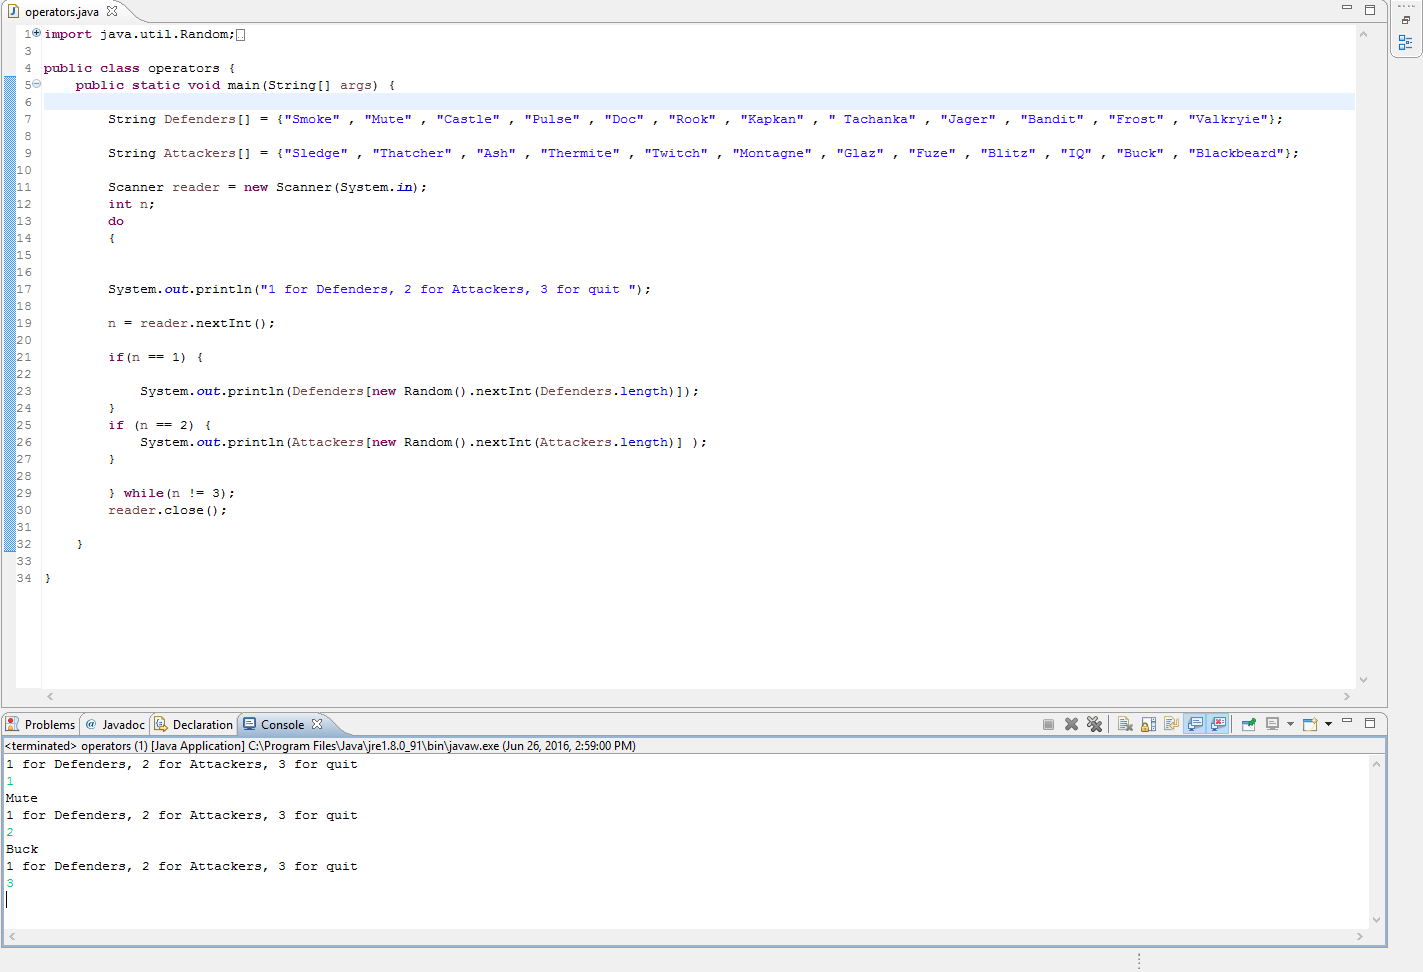Click the Console tab monitor icon
Screen dimensions: 1423x972
click(250, 724)
